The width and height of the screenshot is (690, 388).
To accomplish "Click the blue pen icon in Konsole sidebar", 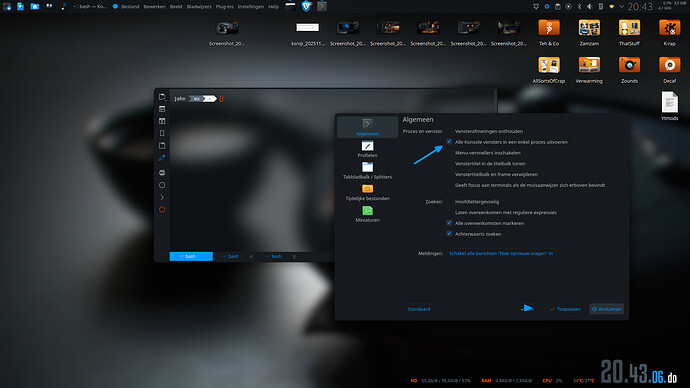I will point(162,157).
